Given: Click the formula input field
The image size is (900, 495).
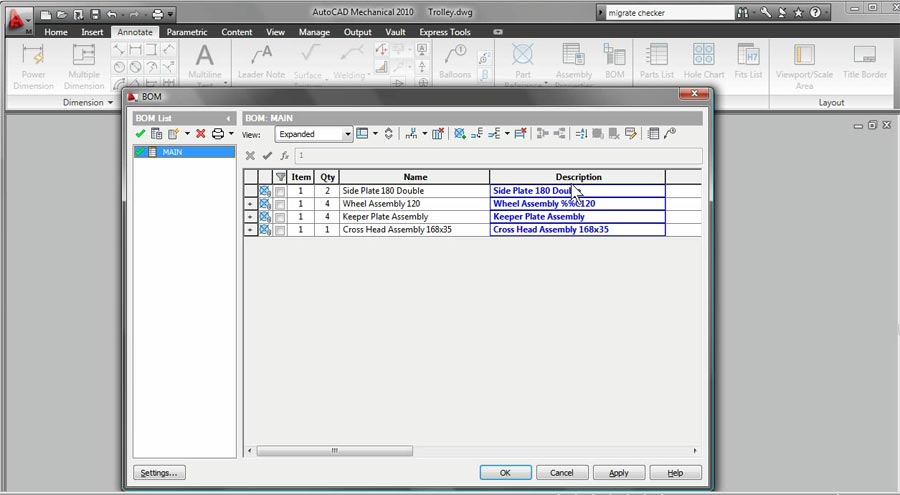Looking at the screenshot, I should [498, 156].
